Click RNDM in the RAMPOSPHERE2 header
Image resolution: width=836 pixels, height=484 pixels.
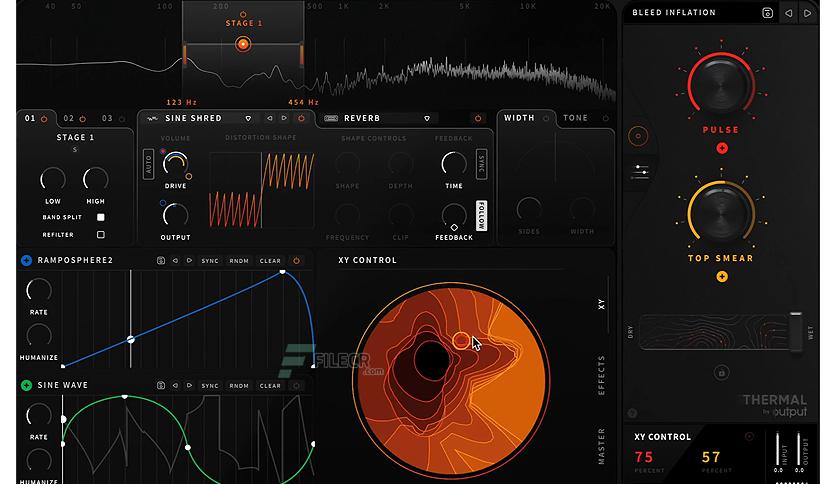click(239, 261)
